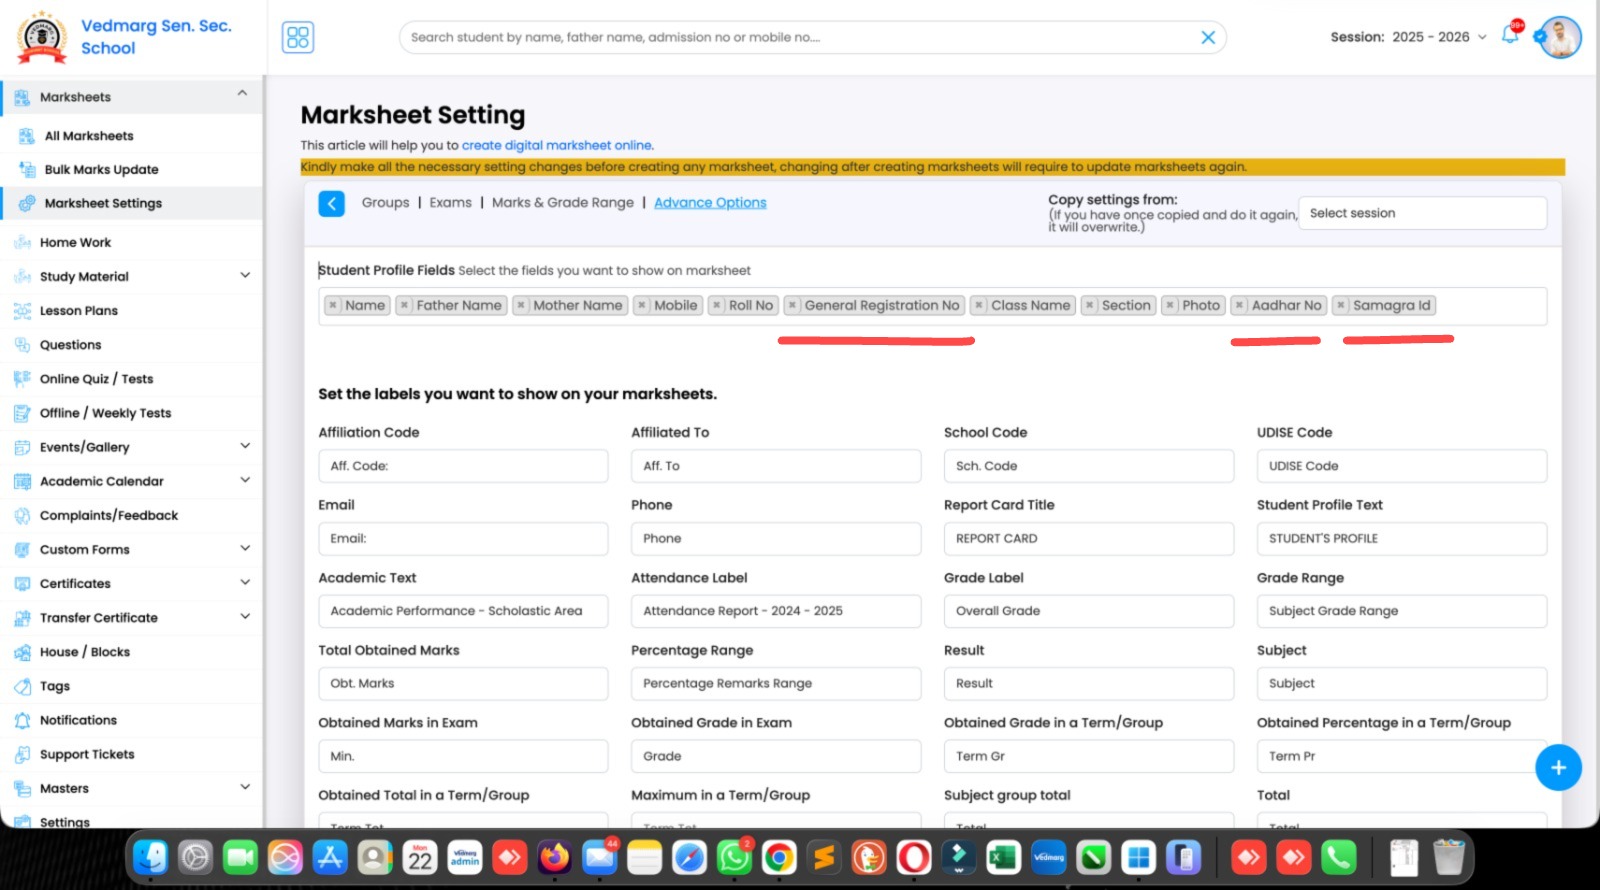Open the notifications bell
Viewport: 1600px width, 890px height.
[1510, 36]
